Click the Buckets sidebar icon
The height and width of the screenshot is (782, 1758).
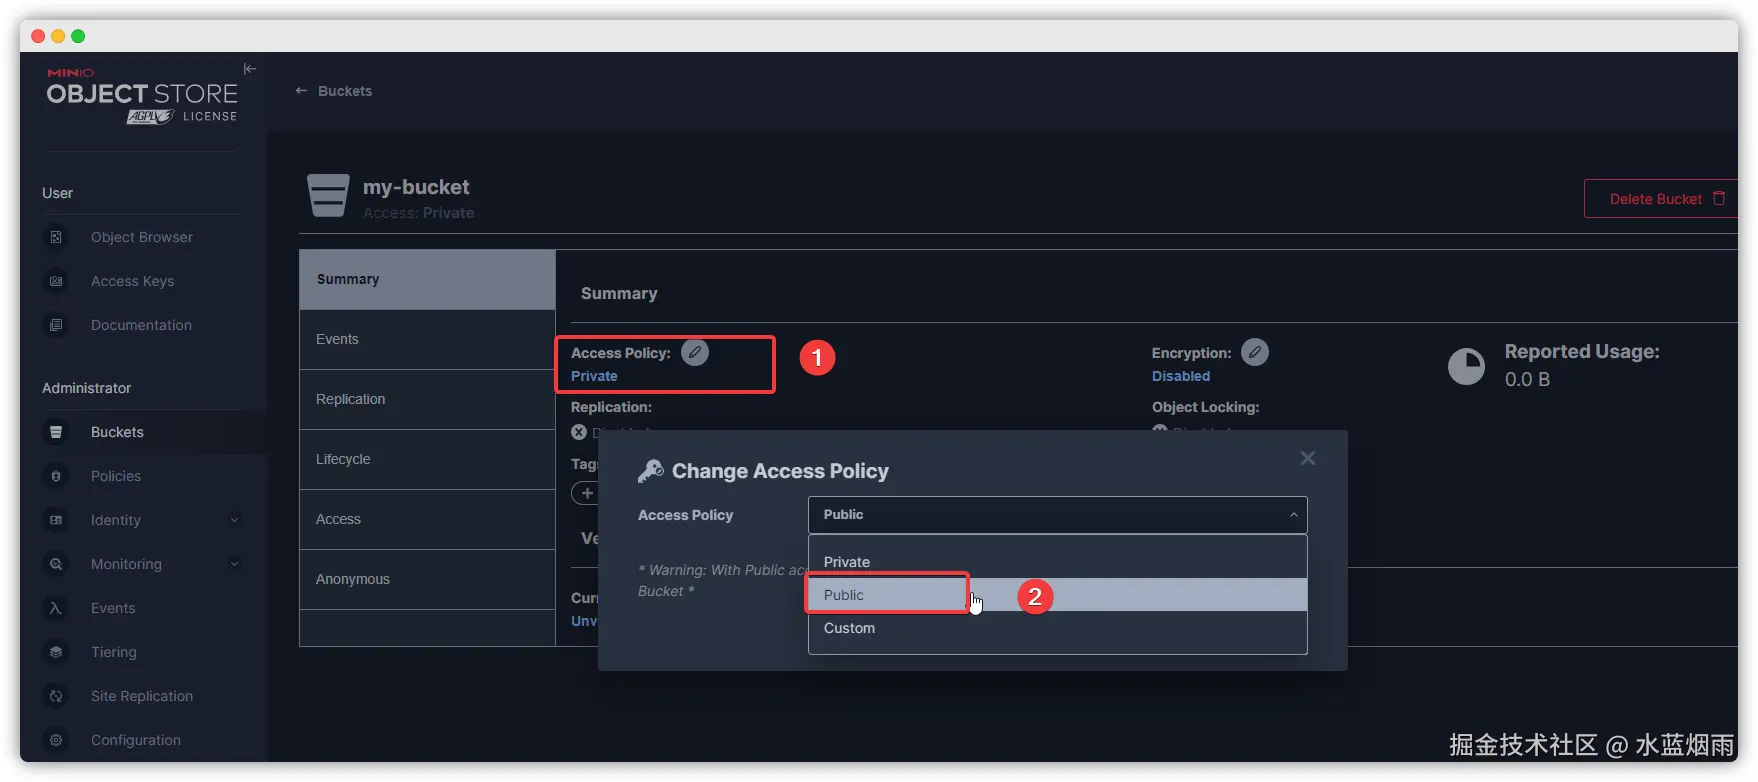click(56, 432)
